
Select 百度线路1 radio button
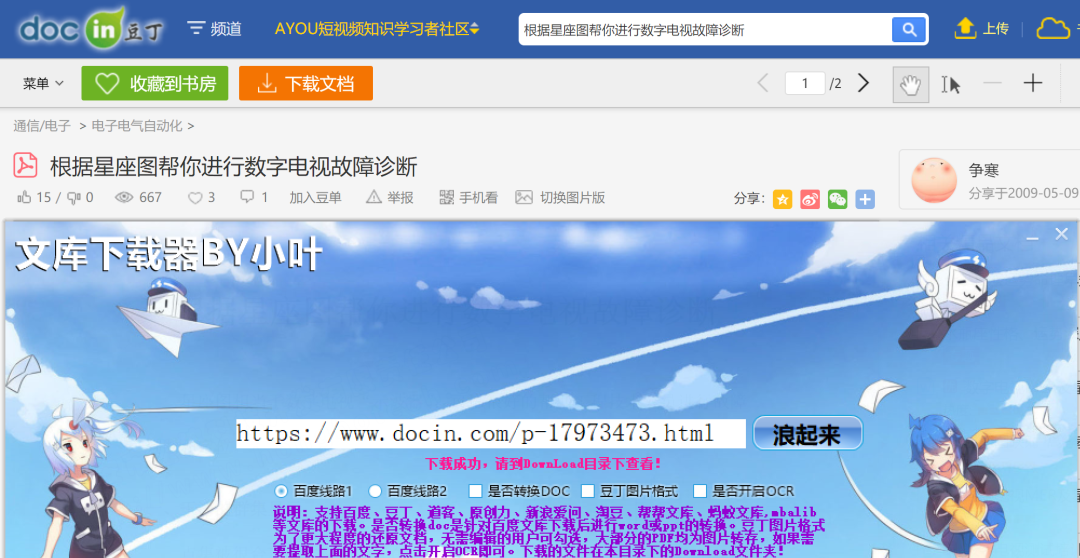pyautogui.click(x=281, y=491)
